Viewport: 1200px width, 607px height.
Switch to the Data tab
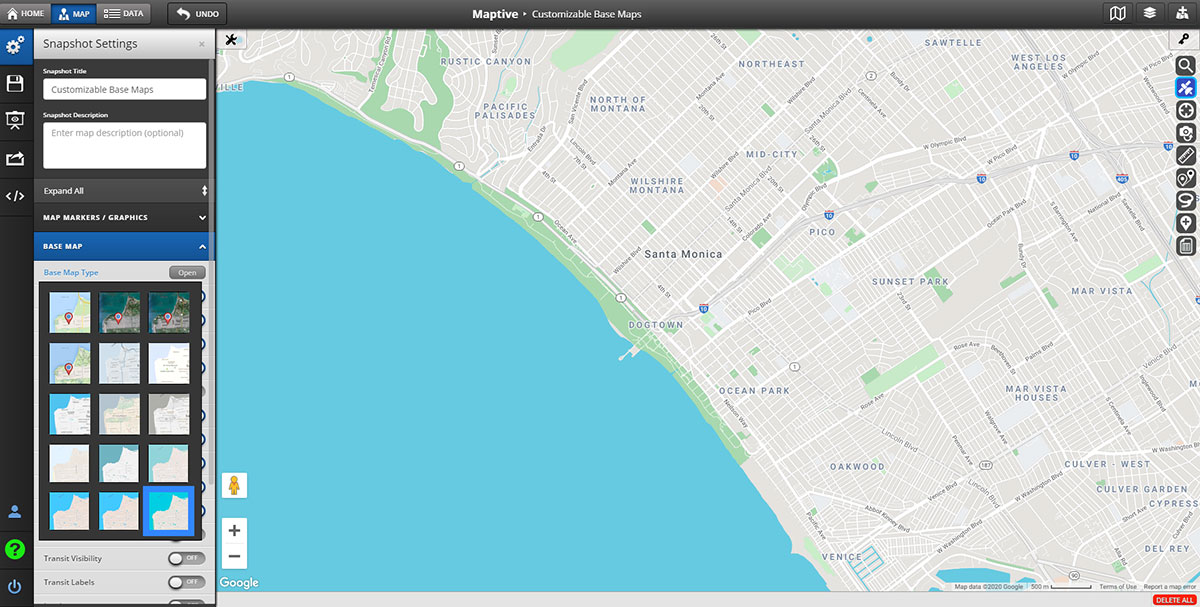tap(124, 14)
